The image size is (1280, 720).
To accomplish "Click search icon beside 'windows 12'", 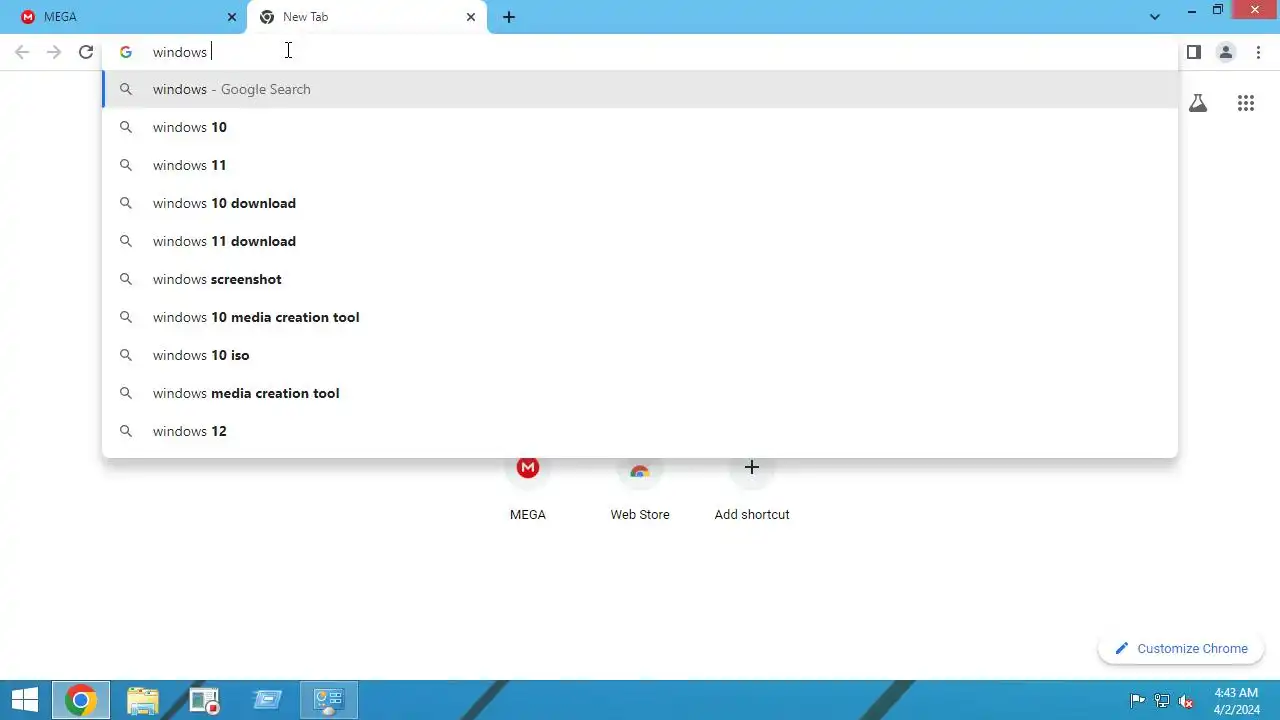I will 126,431.
